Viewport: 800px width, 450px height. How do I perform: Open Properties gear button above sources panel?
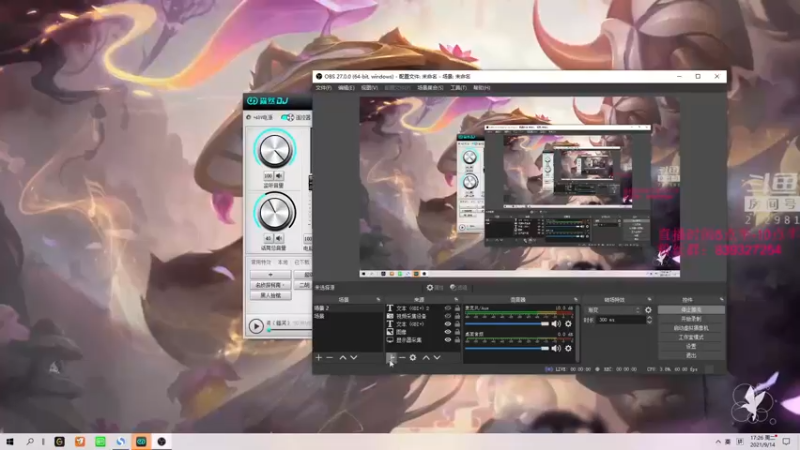click(x=435, y=288)
